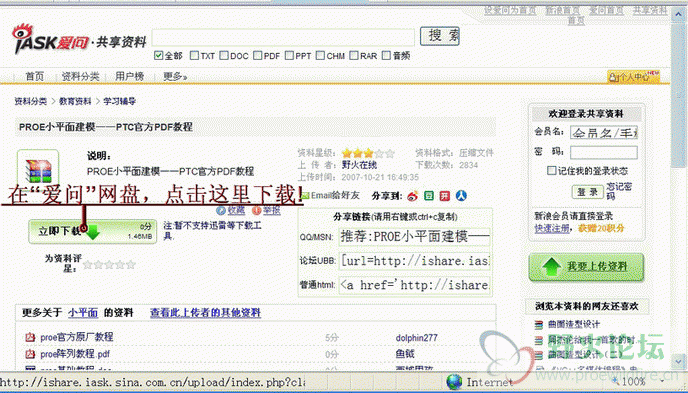
Task: Check the TXT filter checkbox
Action: 194,56
